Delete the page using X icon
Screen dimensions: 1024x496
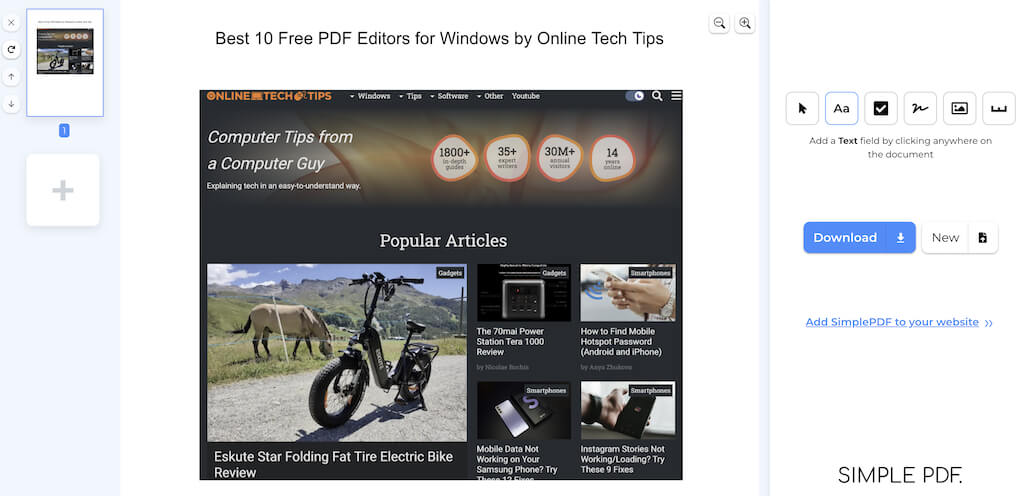click(11, 22)
